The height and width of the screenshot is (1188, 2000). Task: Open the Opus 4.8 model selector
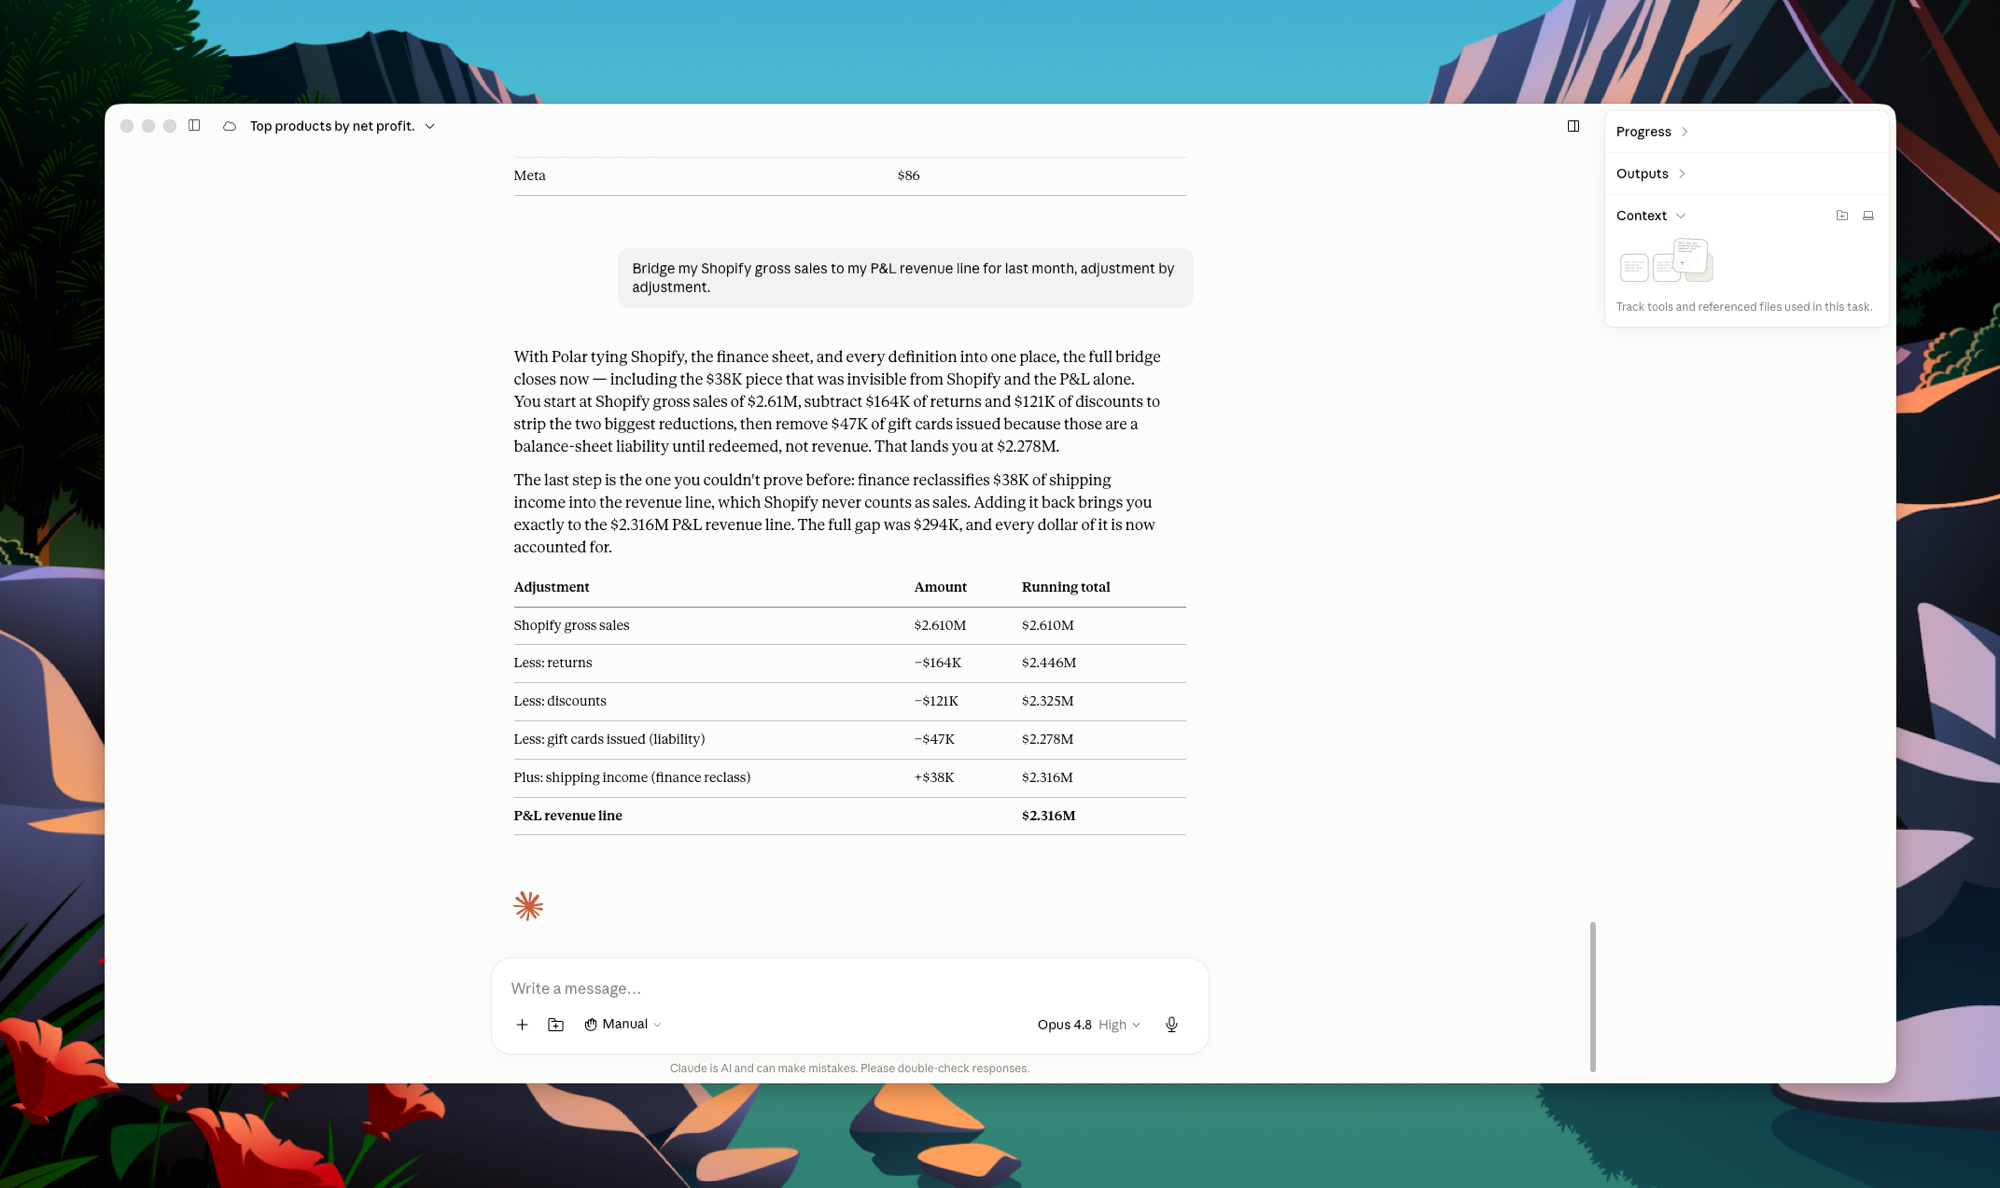tap(1088, 1025)
